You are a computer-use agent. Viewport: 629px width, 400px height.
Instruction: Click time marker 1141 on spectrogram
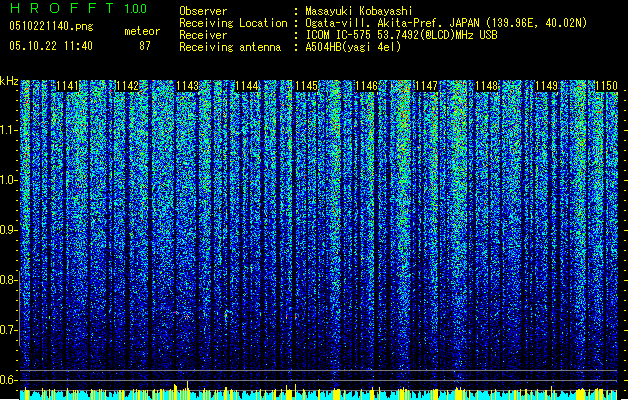pos(67,86)
